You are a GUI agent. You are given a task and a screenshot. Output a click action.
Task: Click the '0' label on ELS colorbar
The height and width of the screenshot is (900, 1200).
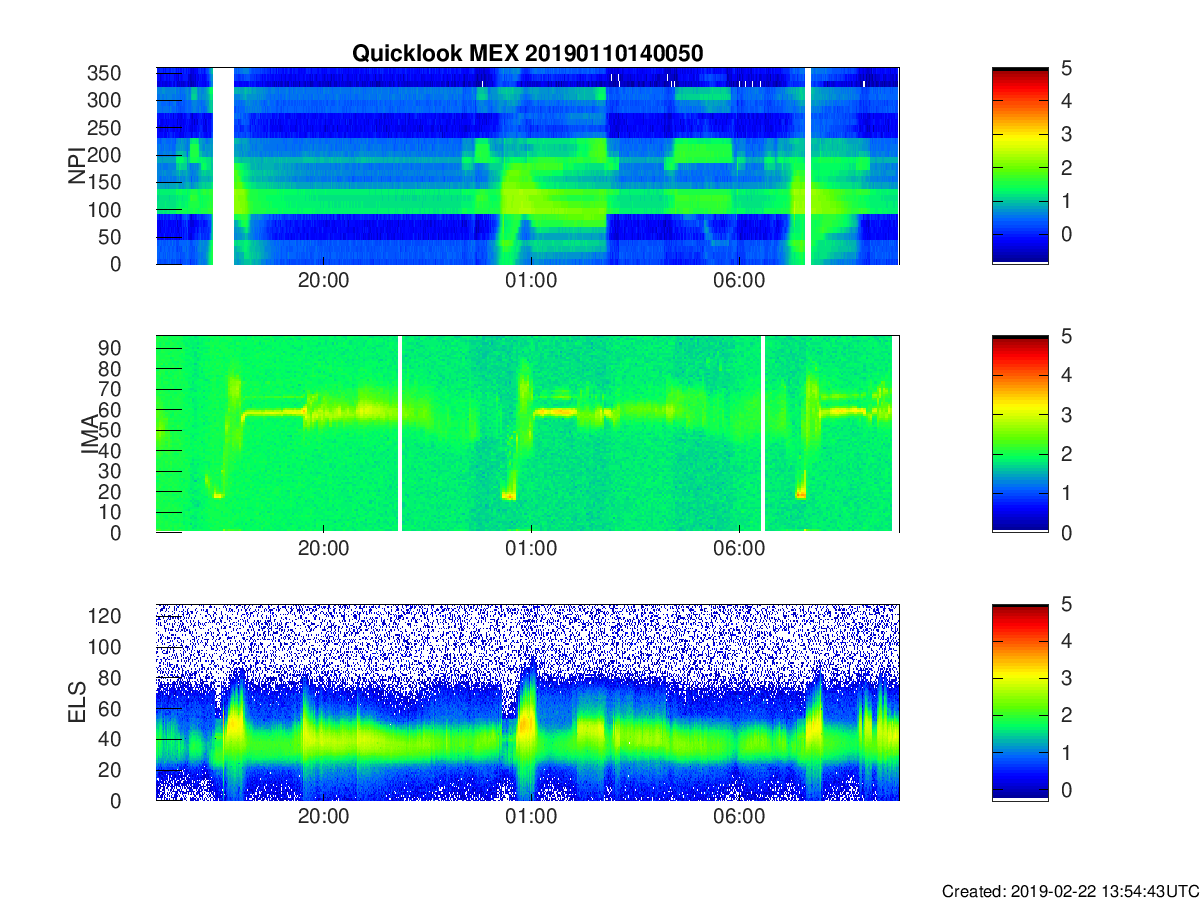[1066, 789]
